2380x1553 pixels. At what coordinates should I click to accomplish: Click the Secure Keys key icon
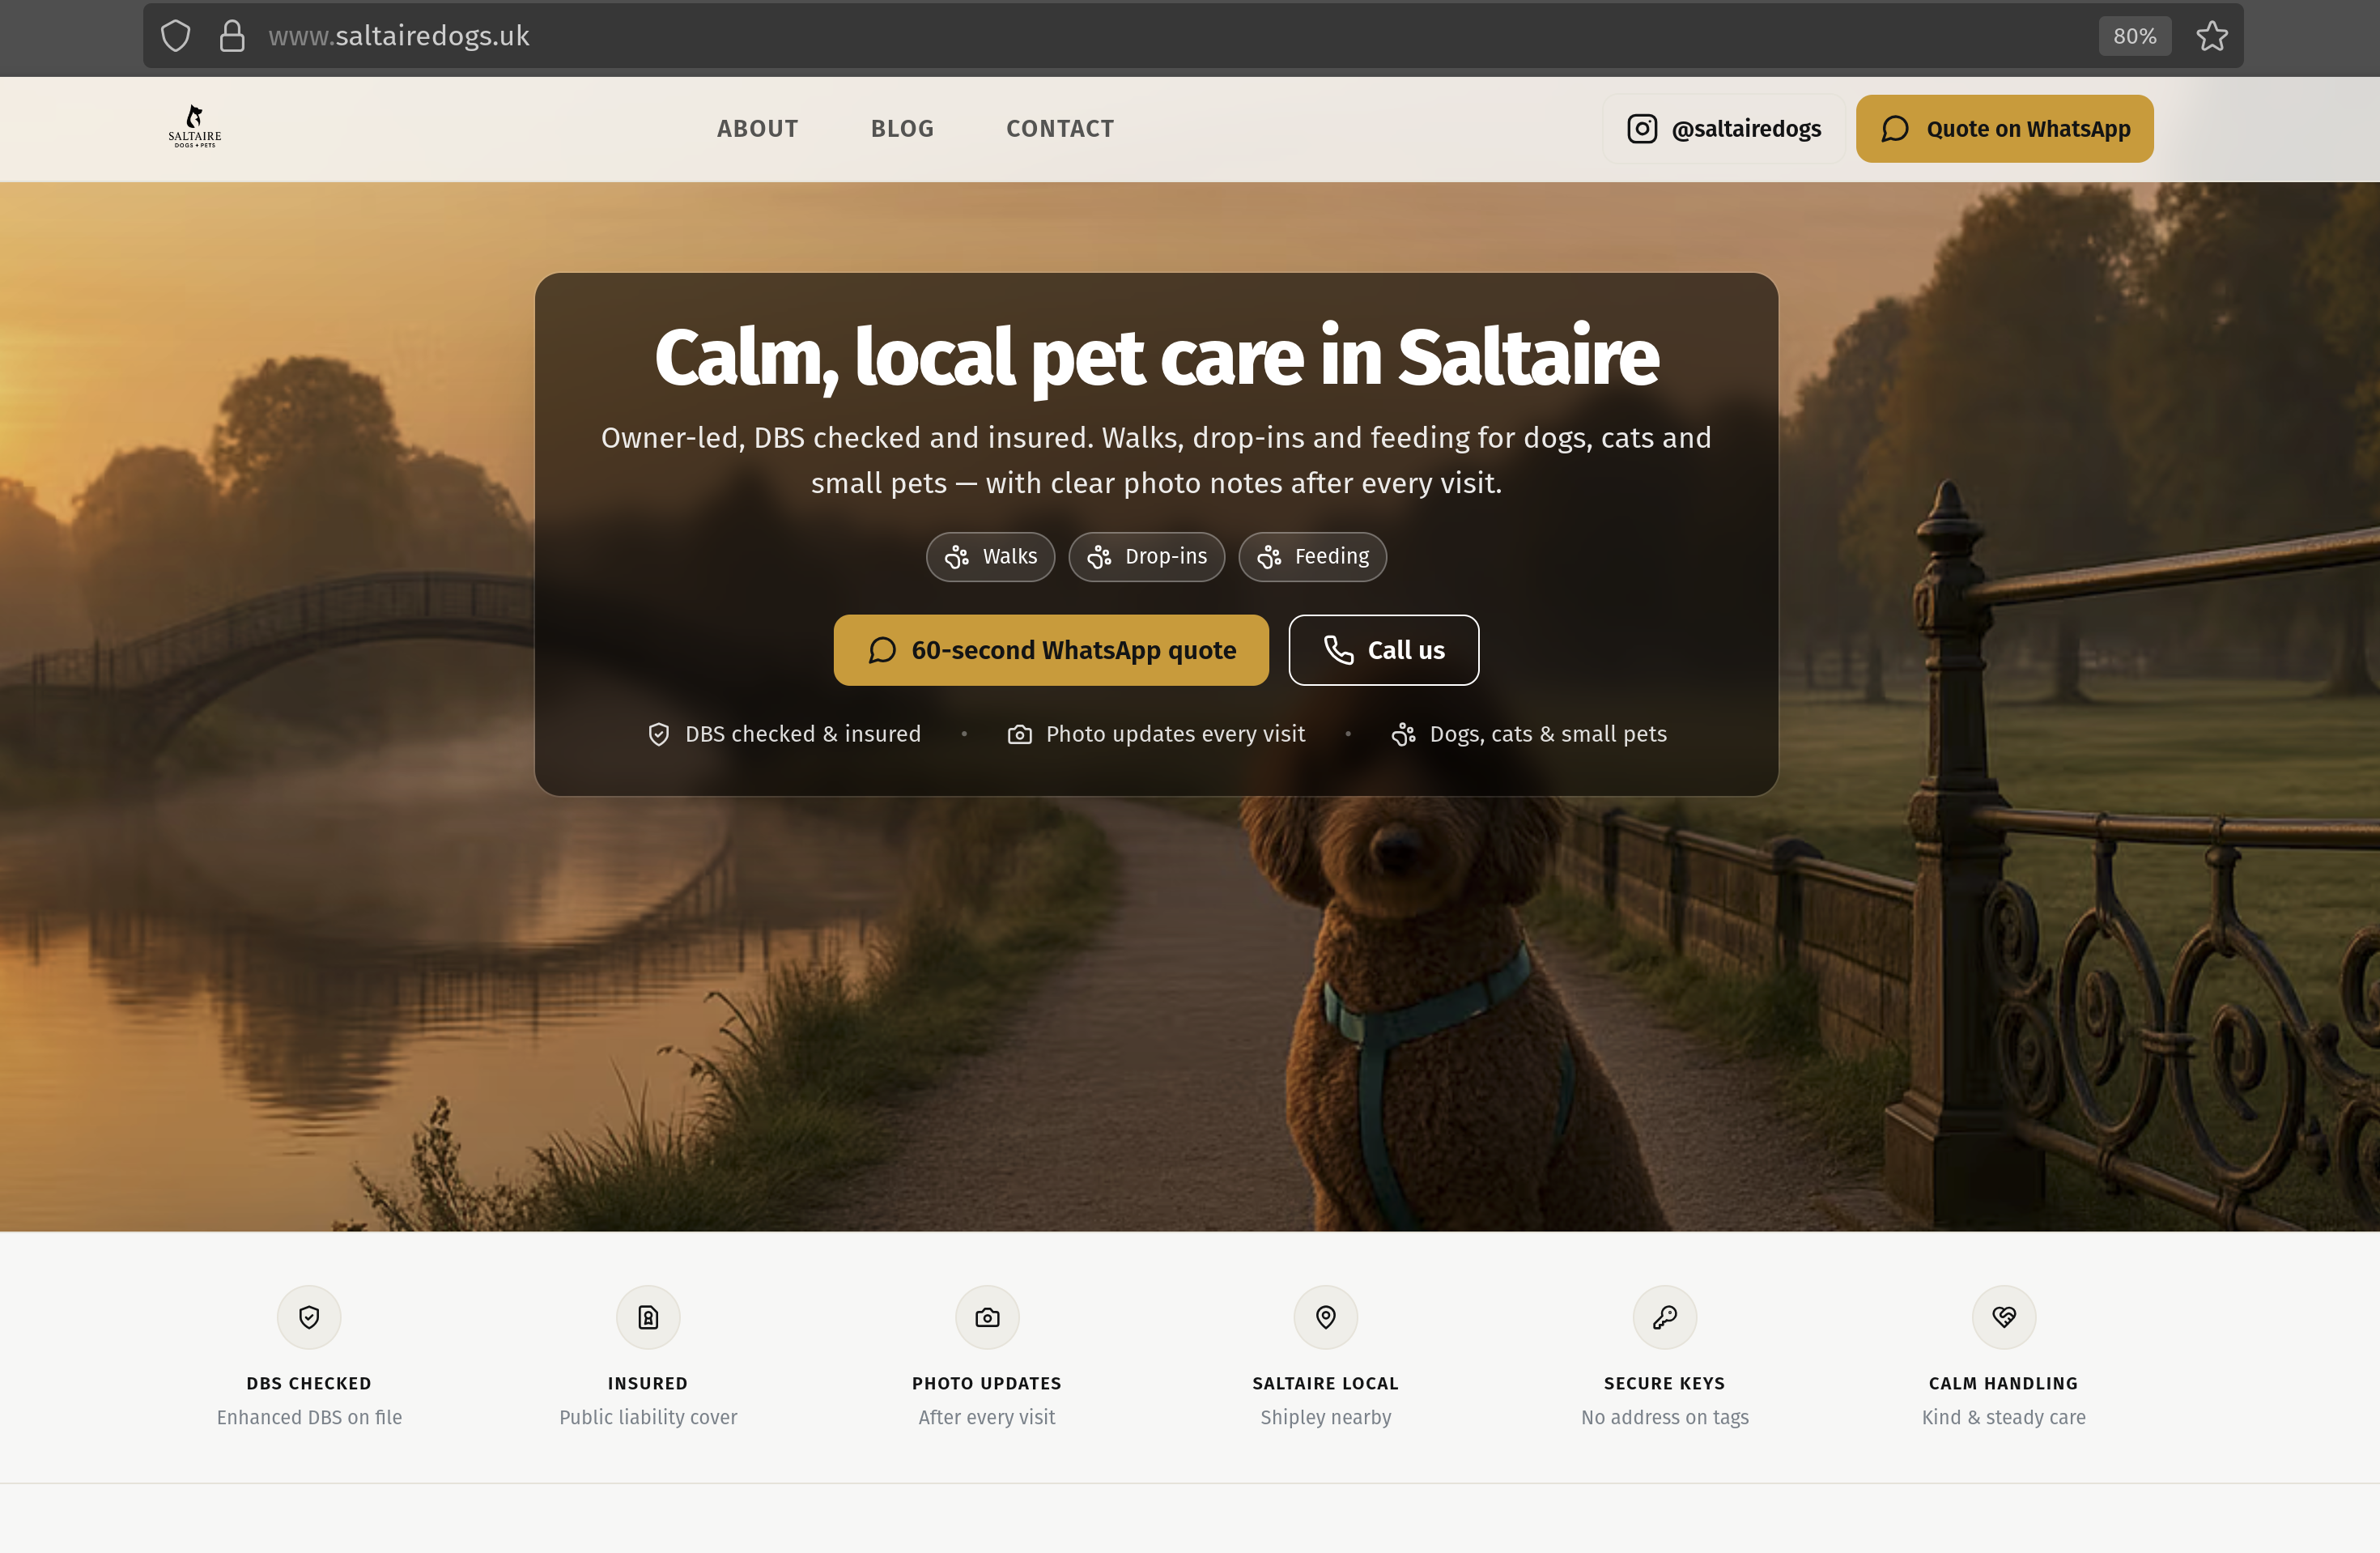(x=1665, y=1317)
